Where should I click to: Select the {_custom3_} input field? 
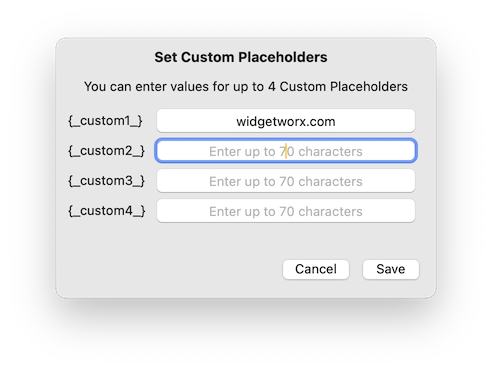286,181
